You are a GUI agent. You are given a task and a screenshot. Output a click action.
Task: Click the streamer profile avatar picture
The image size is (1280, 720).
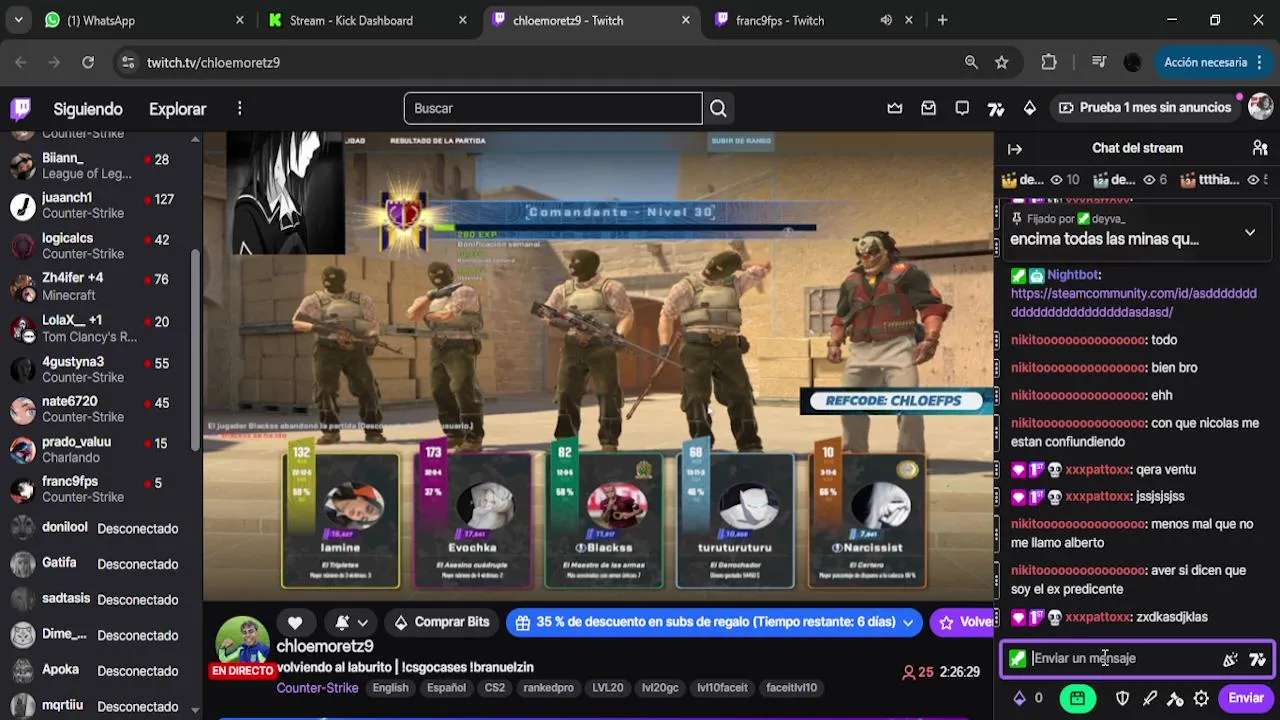pos(243,641)
